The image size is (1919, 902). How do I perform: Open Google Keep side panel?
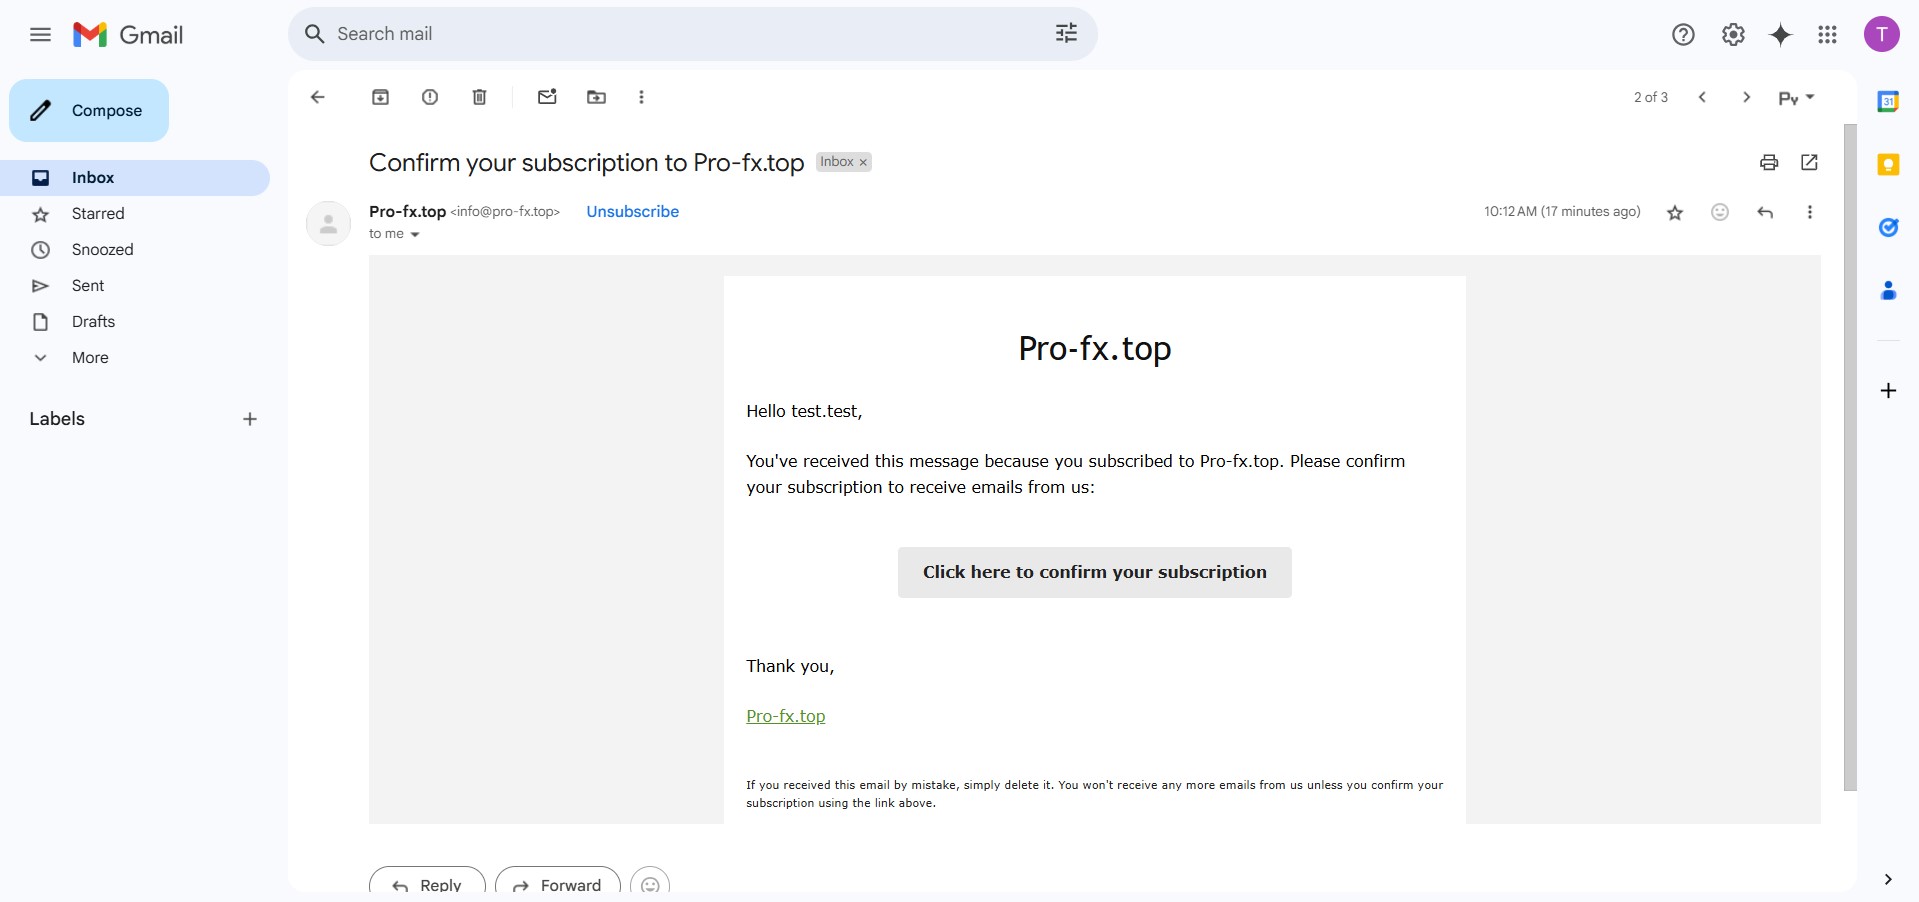pos(1888,165)
